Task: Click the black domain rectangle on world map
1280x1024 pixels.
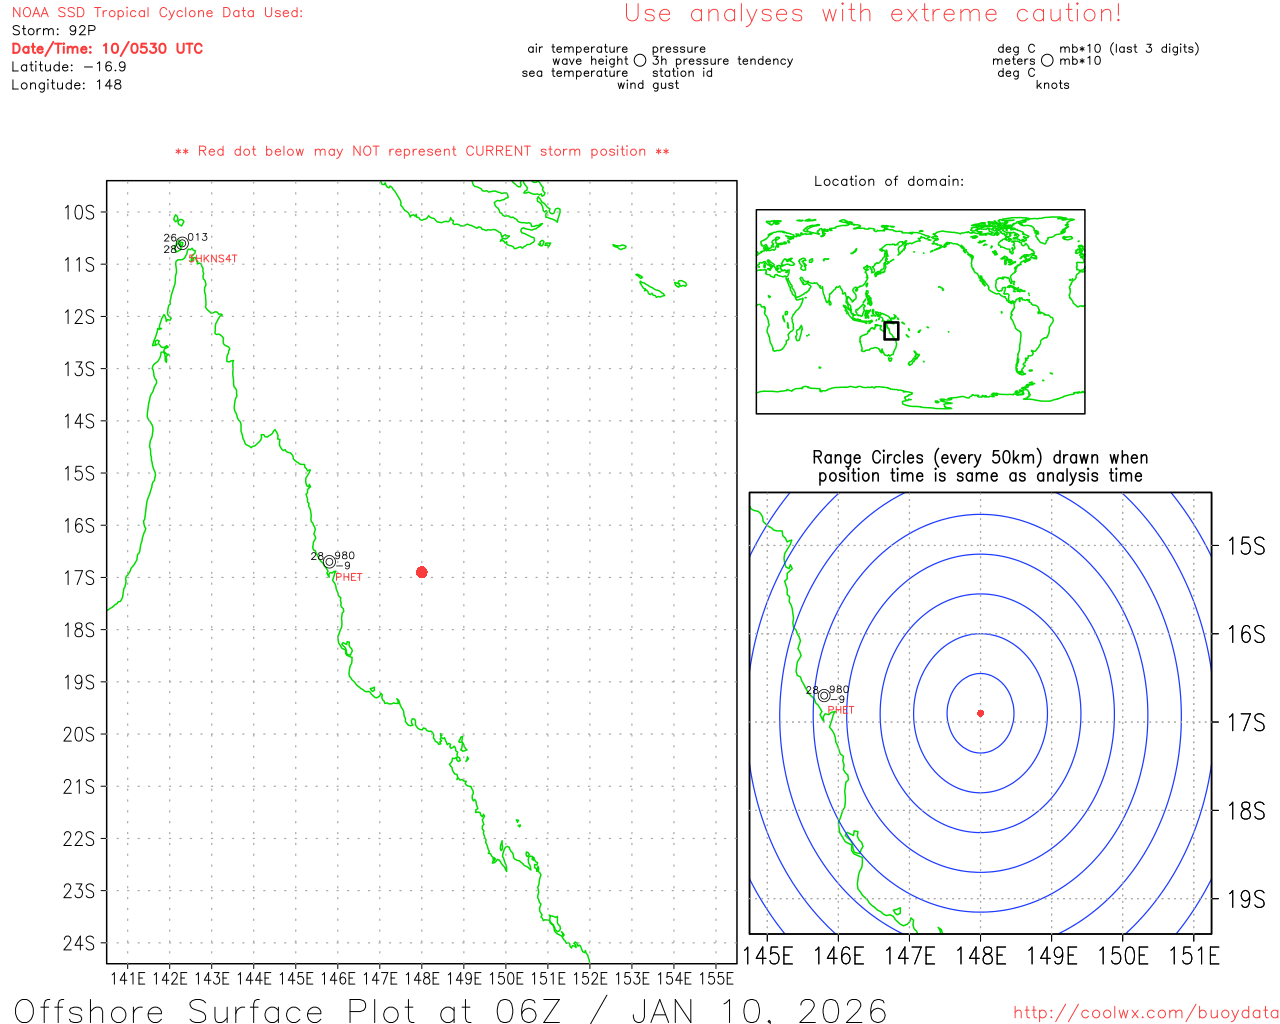Action: pos(891,331)
